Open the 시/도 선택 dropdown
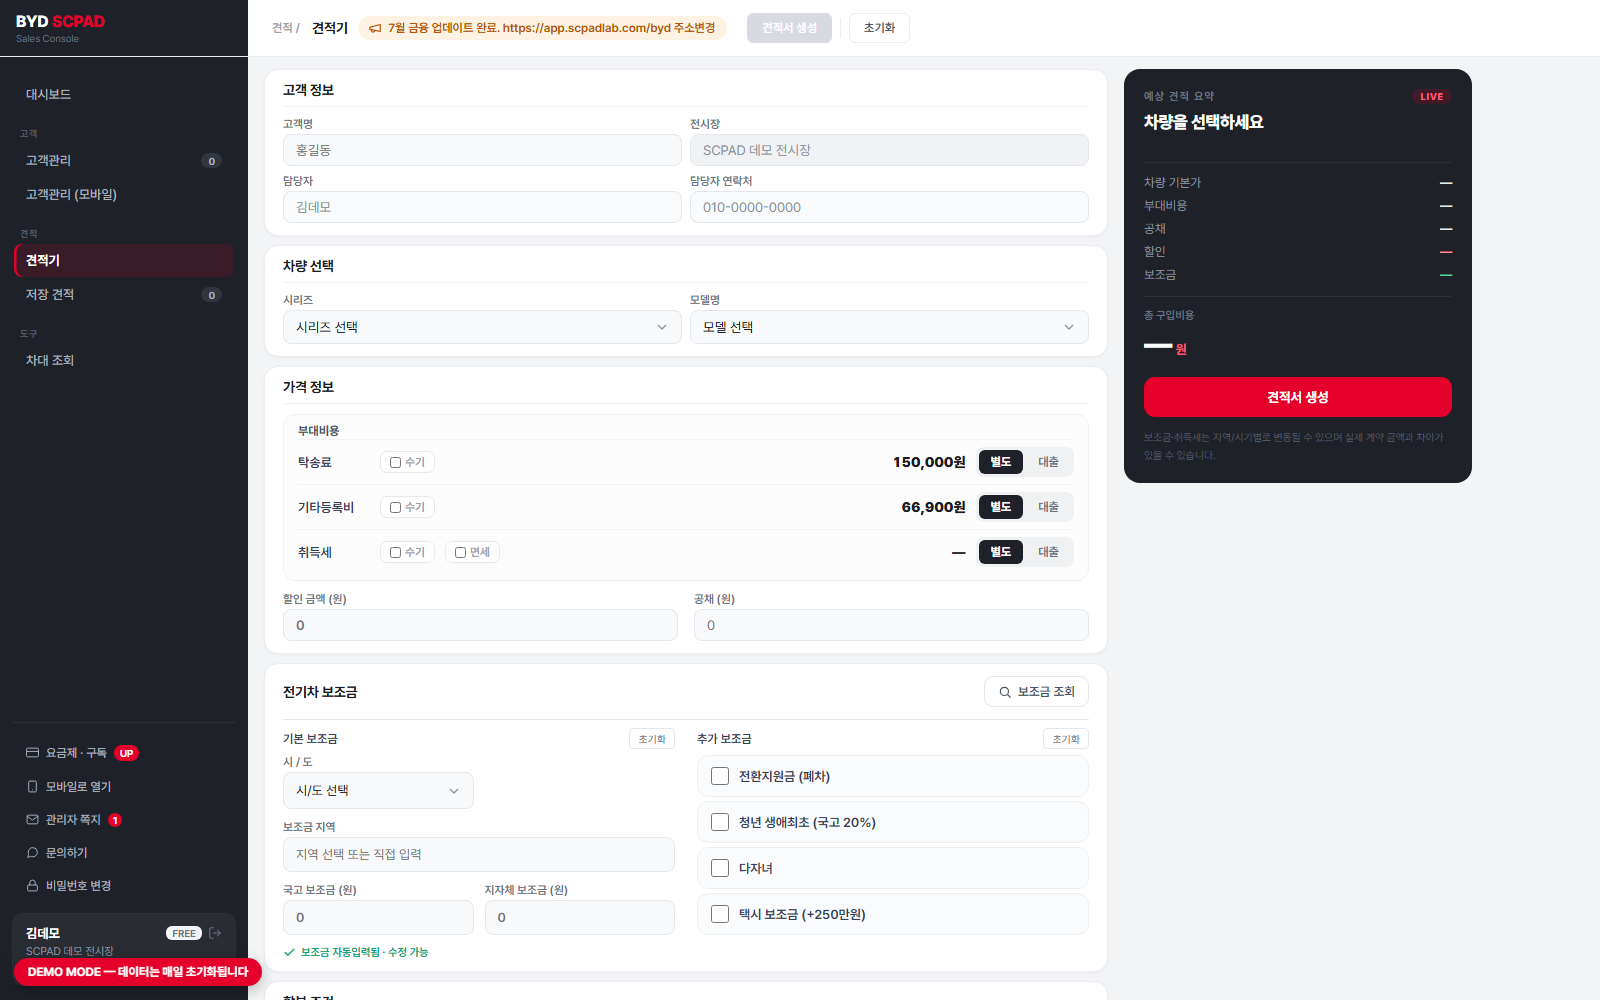This screenshot has height=1000, width=1600. 378,790
